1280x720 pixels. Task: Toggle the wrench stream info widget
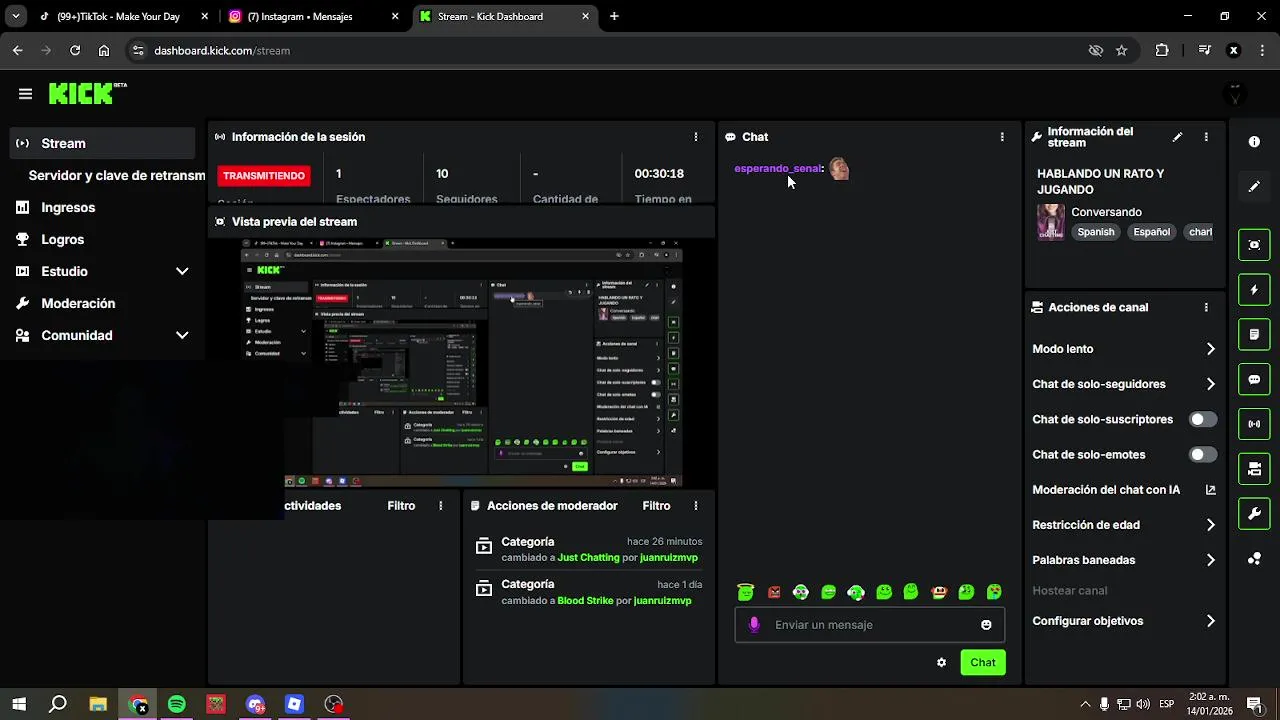tap(1254, 514)
